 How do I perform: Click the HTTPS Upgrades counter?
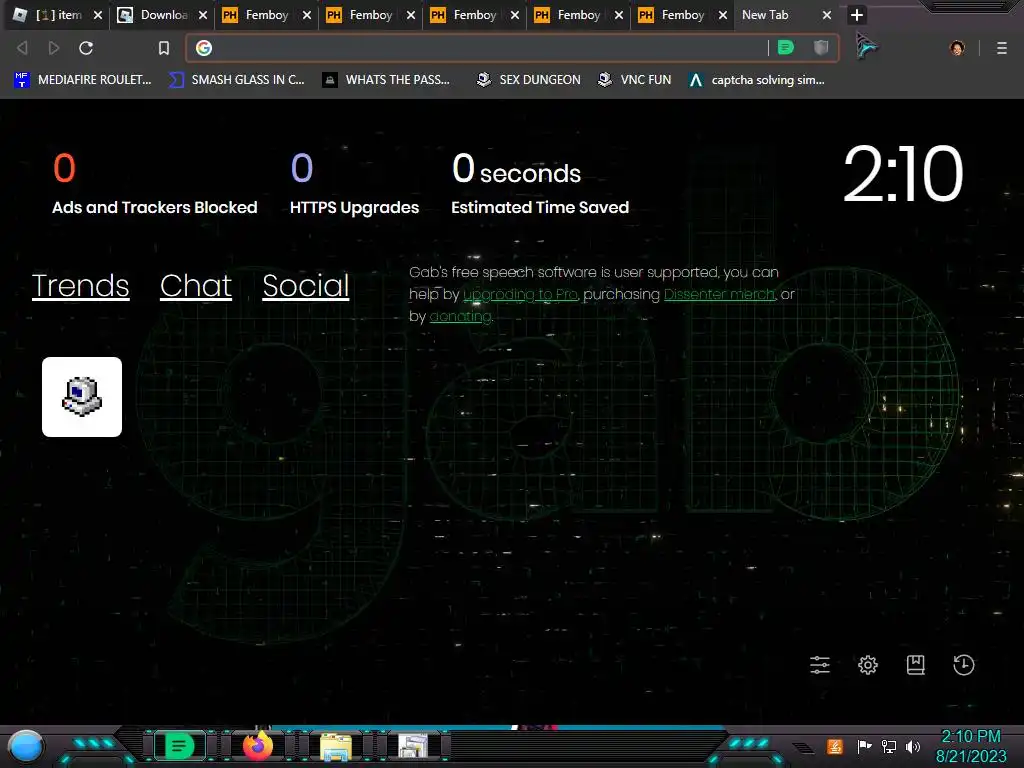tap(355, 184)
